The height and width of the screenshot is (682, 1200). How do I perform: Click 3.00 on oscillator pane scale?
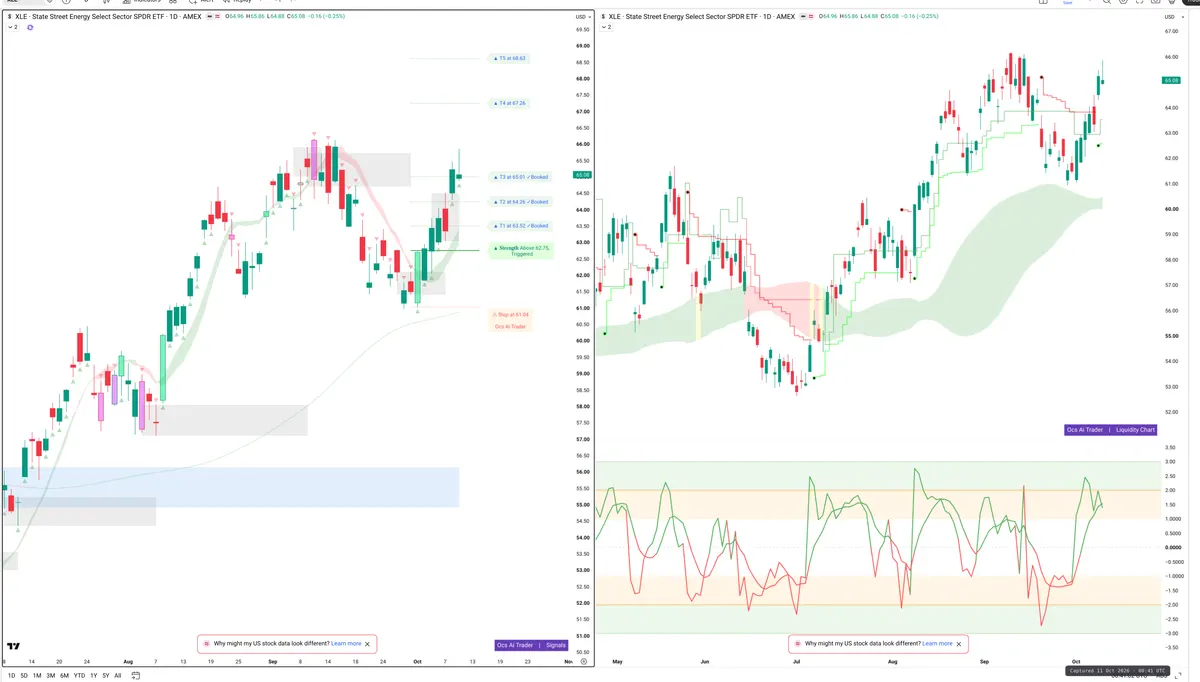coord(1169,462)
